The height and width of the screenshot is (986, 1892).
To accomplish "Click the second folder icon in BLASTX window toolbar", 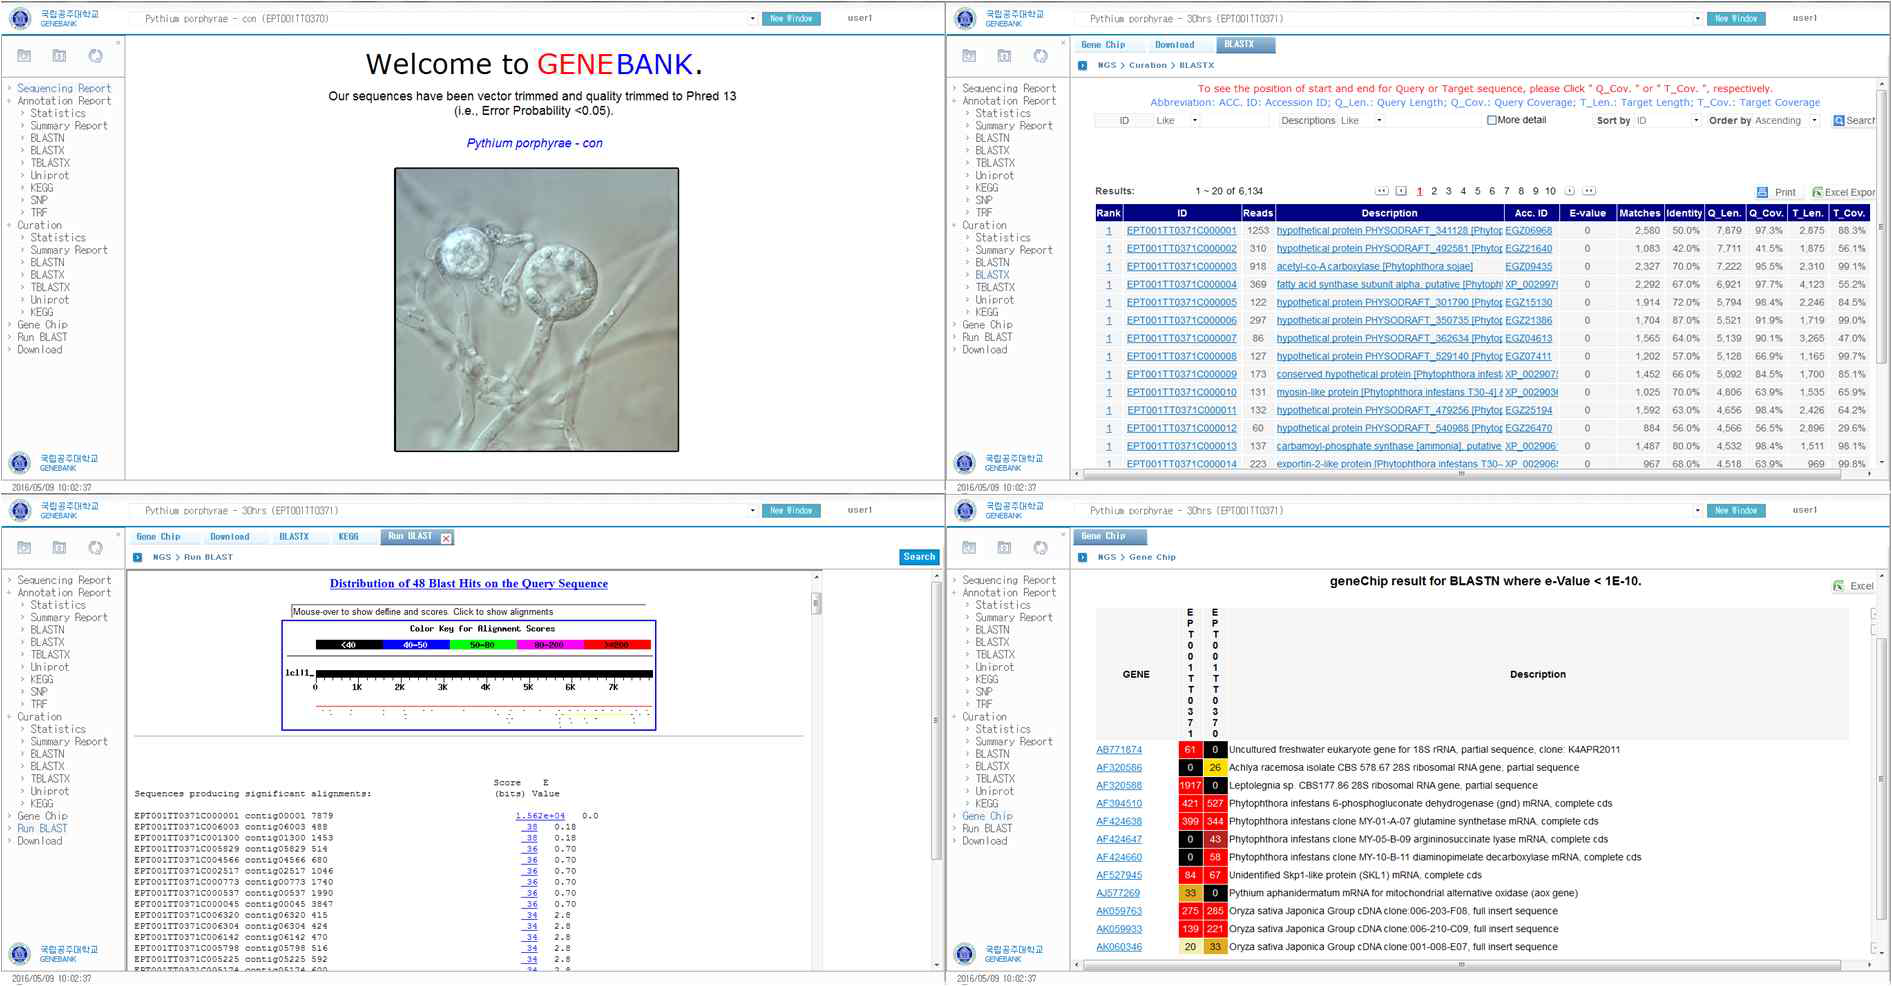I will [x=1004, y=56].
